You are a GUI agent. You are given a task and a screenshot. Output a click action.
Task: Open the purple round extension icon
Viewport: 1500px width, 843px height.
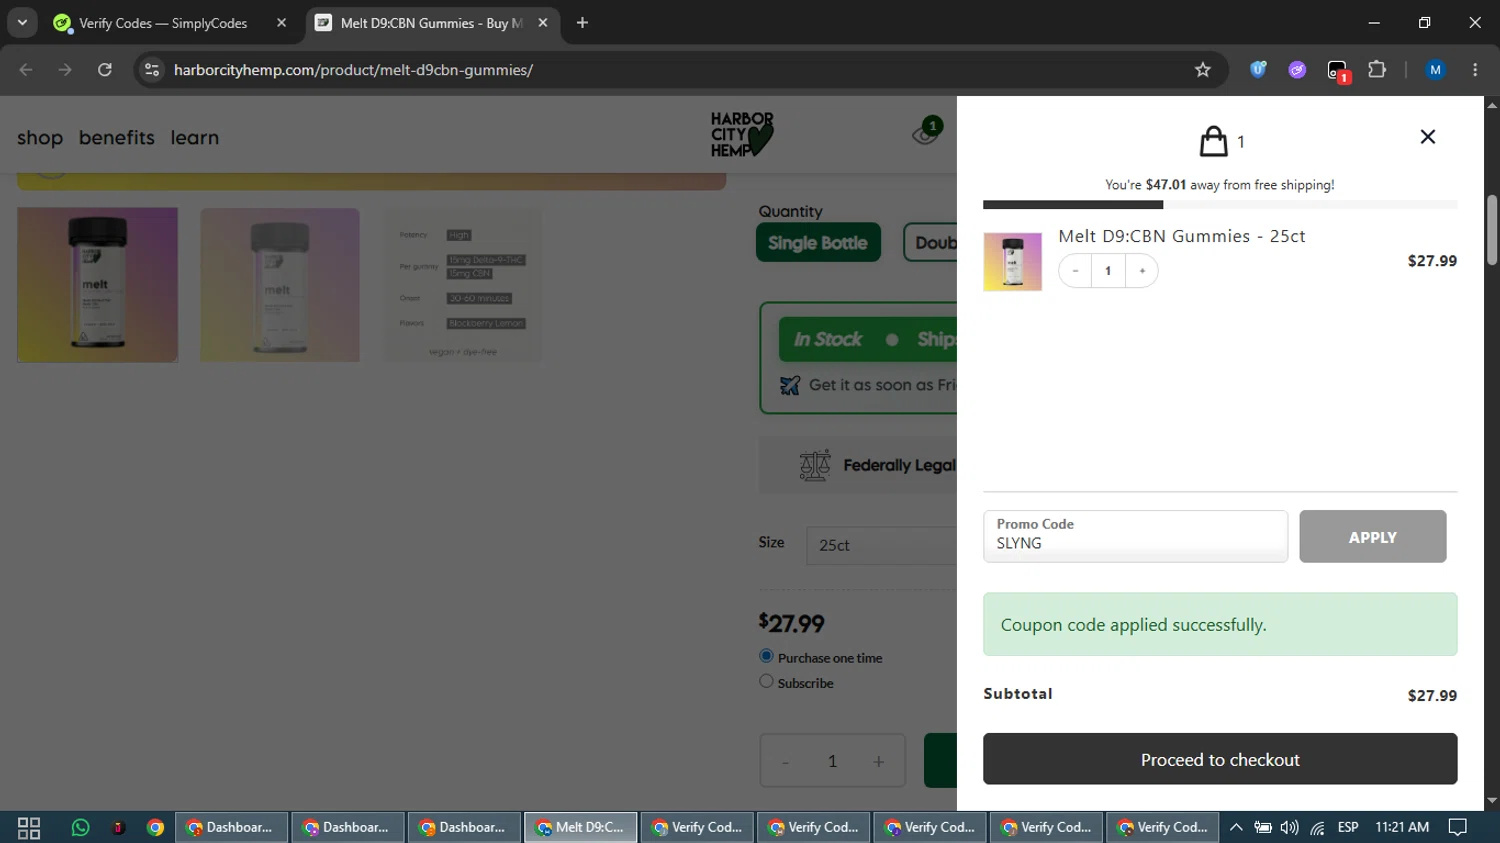point(1297,70)
